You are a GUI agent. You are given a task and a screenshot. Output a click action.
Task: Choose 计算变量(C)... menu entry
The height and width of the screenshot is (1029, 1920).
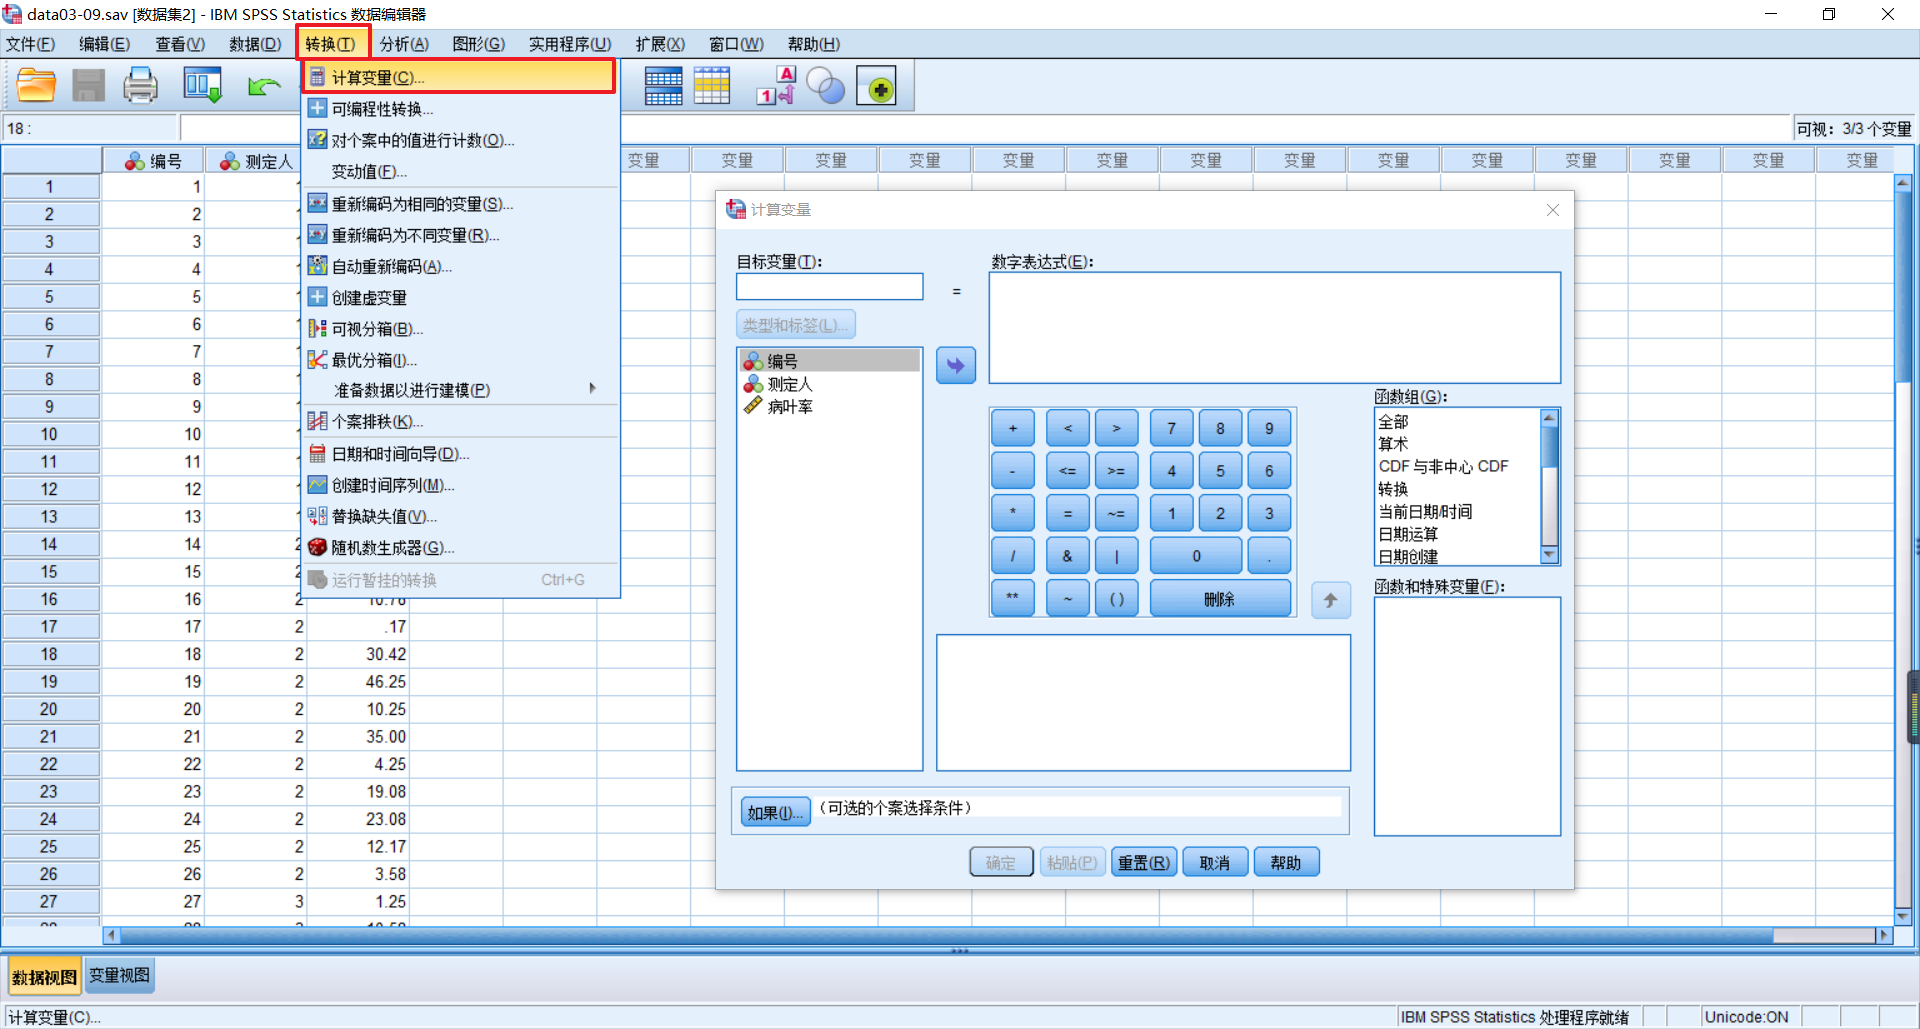[x=459, y=77]
